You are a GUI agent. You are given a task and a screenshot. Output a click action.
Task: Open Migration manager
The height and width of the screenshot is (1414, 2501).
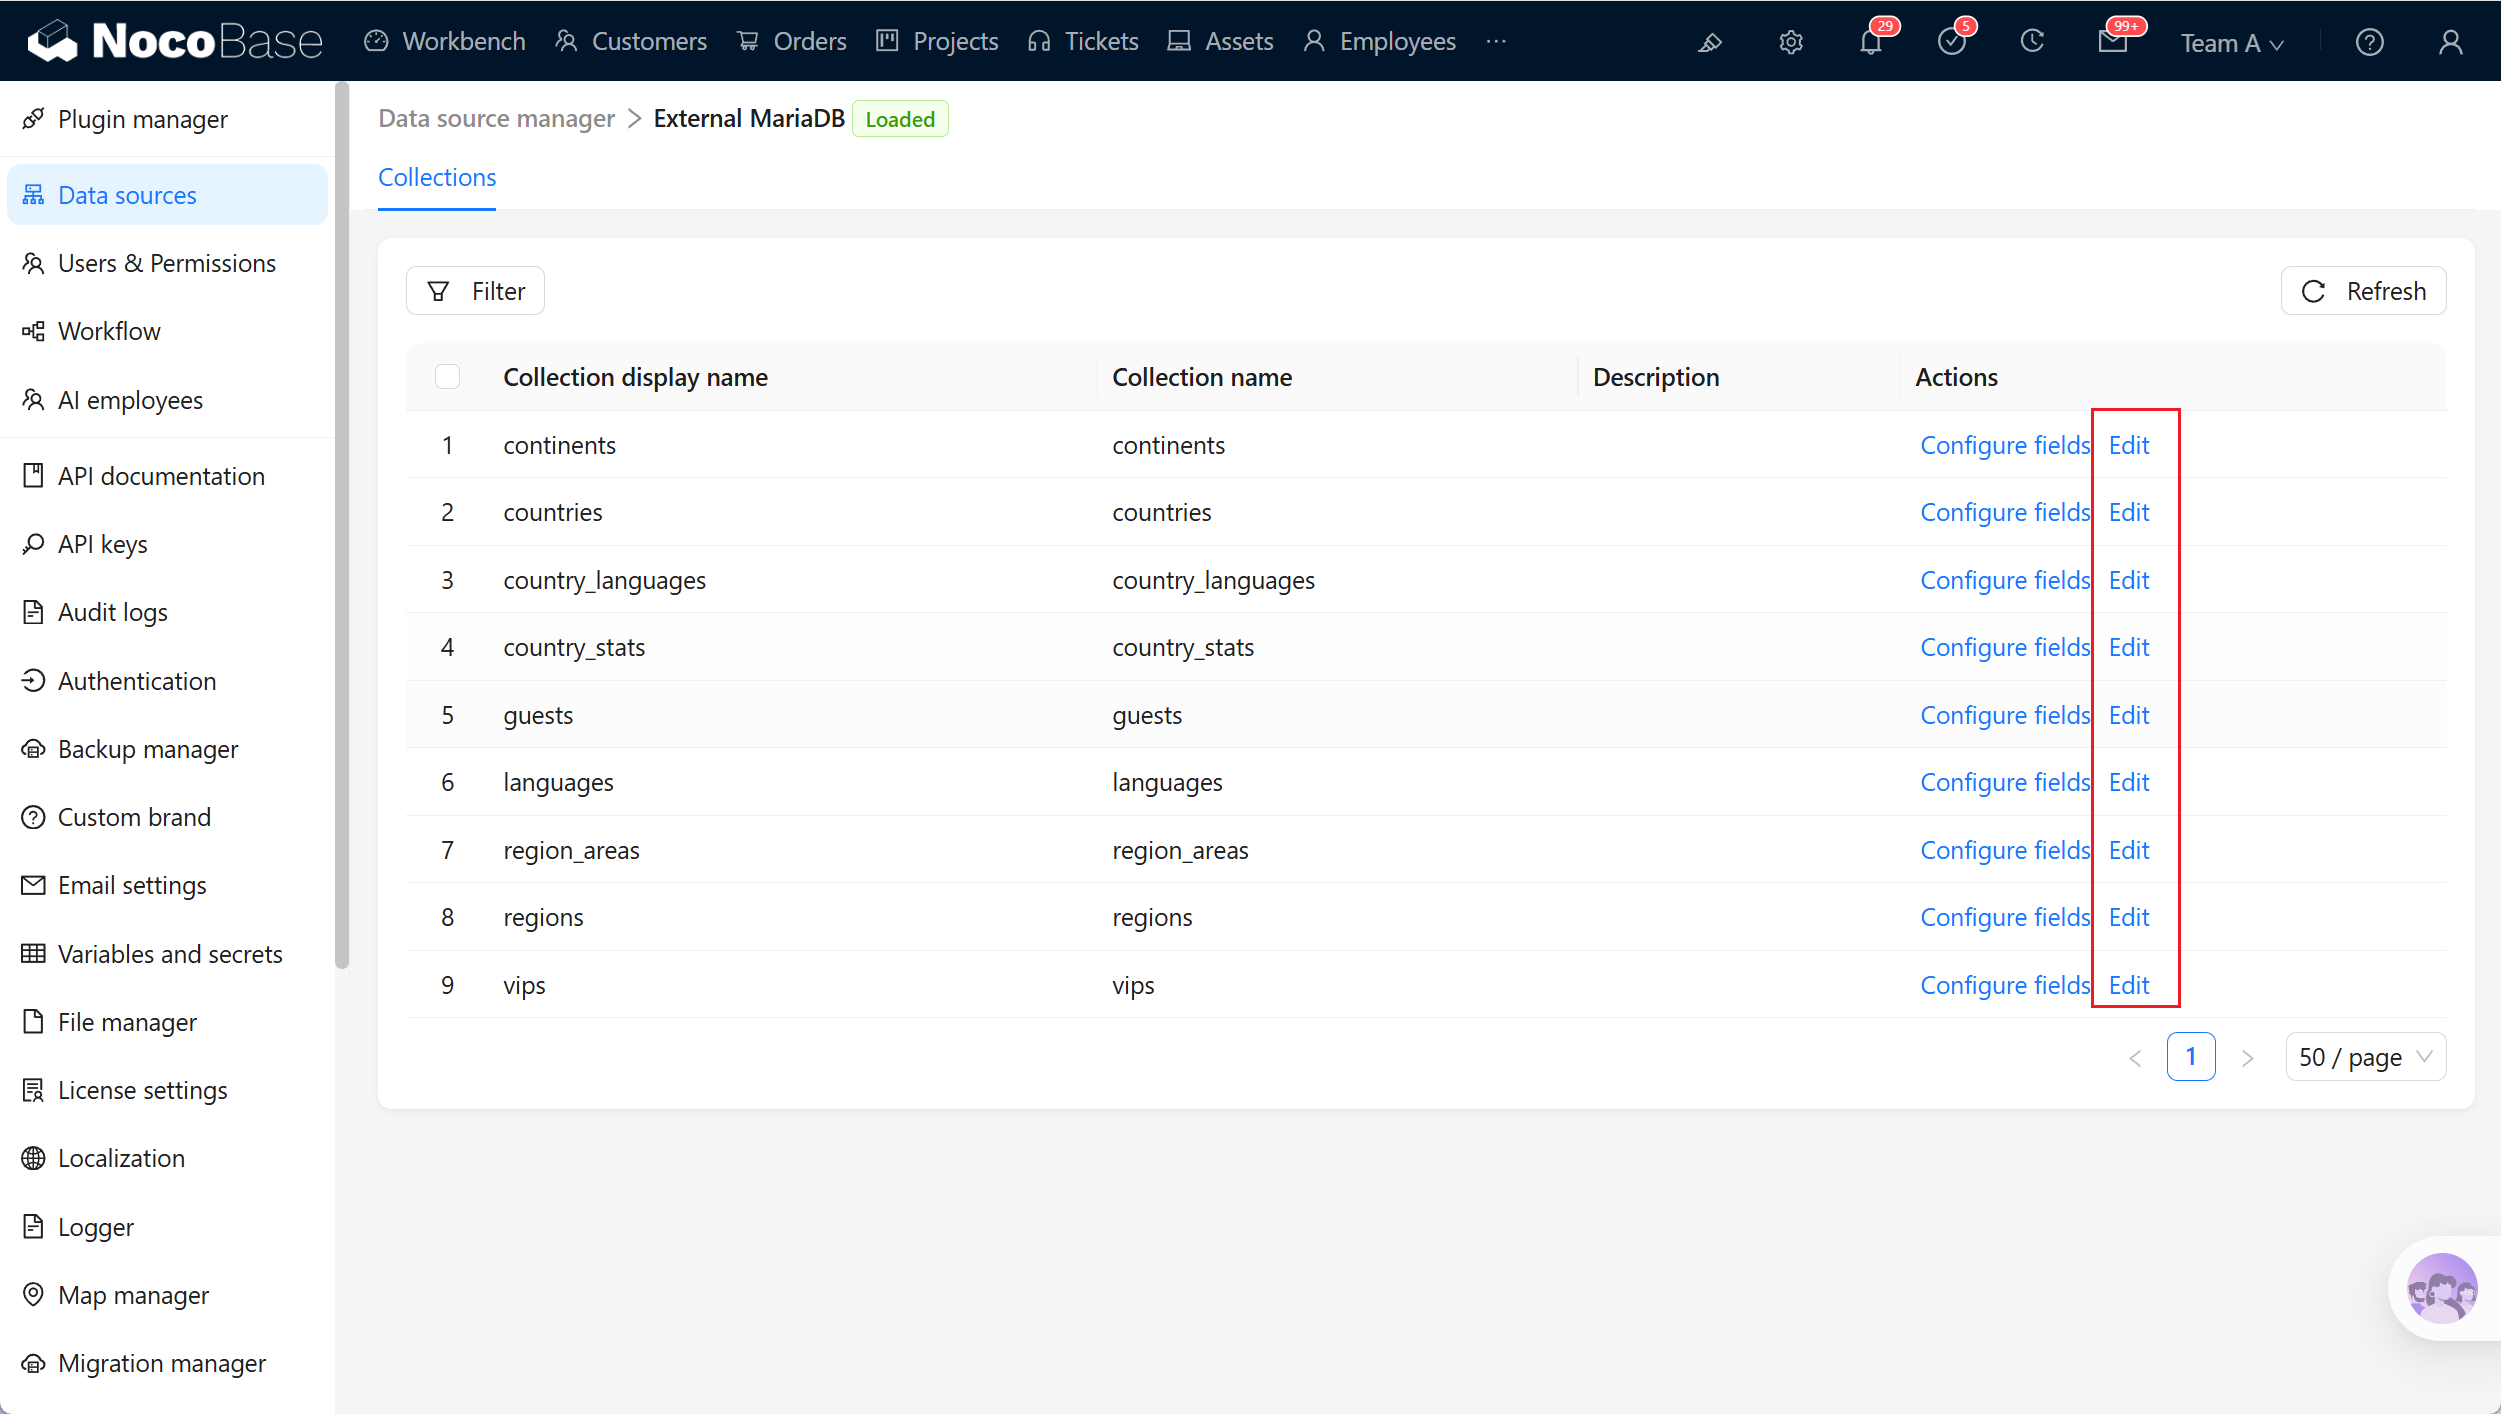[x=167, y=1363]
